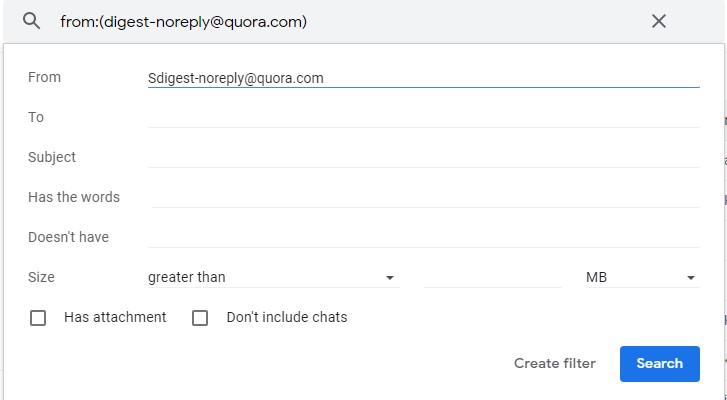Viewport: 727px width, 400px height.
Task: Click the arrow beside MB
Action: pos(691,278)
